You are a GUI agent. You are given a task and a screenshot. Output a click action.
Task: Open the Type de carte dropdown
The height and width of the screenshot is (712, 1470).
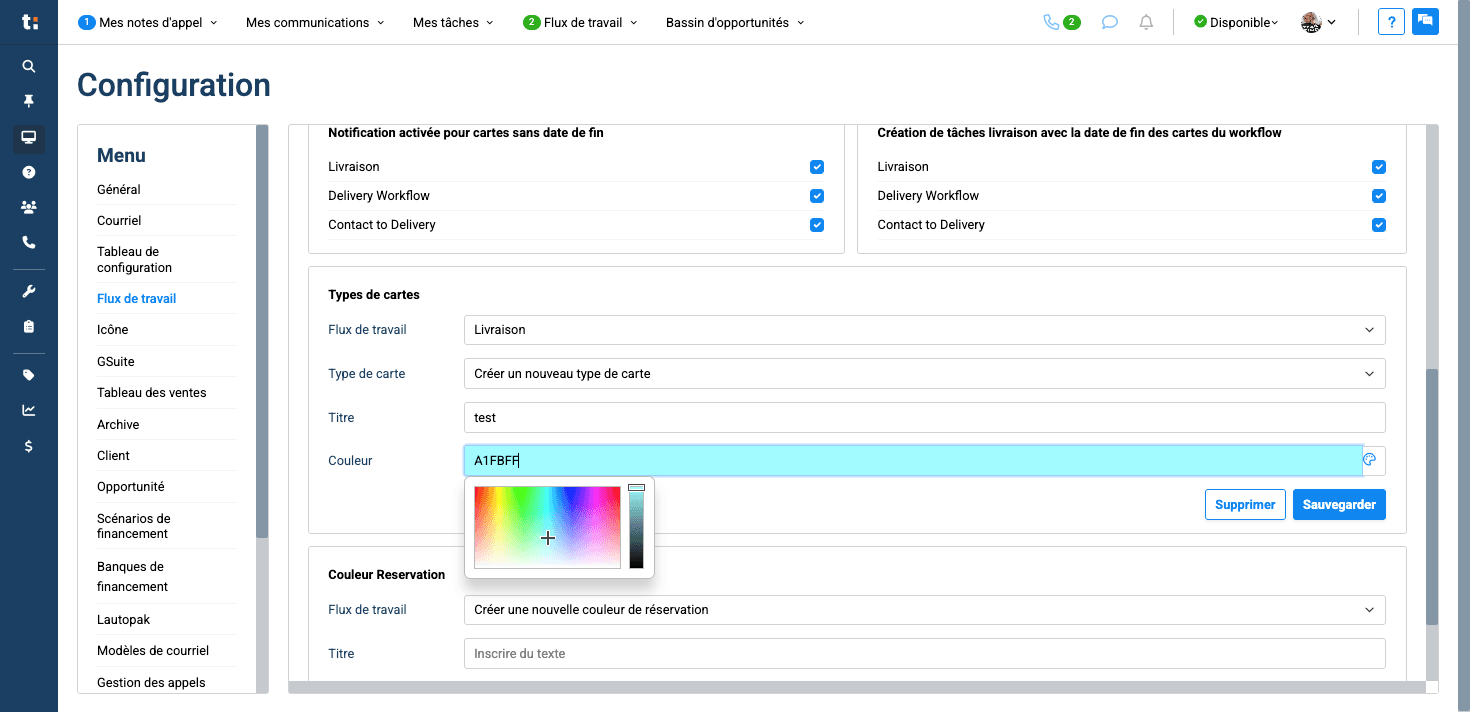pos(924,374)
